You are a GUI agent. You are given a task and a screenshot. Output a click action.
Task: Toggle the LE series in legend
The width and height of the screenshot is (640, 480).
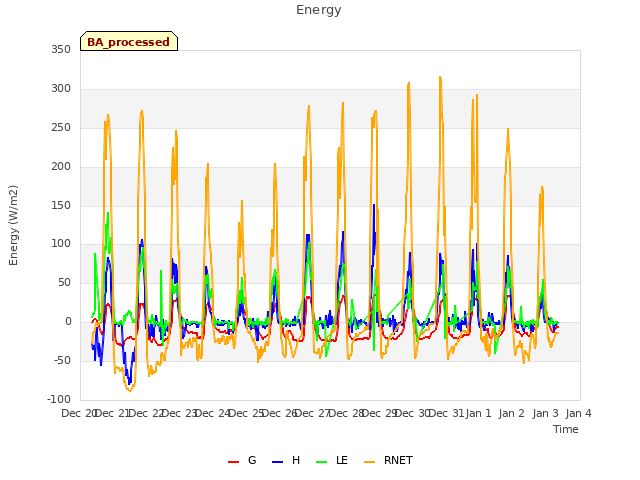[x=332, y=460]
